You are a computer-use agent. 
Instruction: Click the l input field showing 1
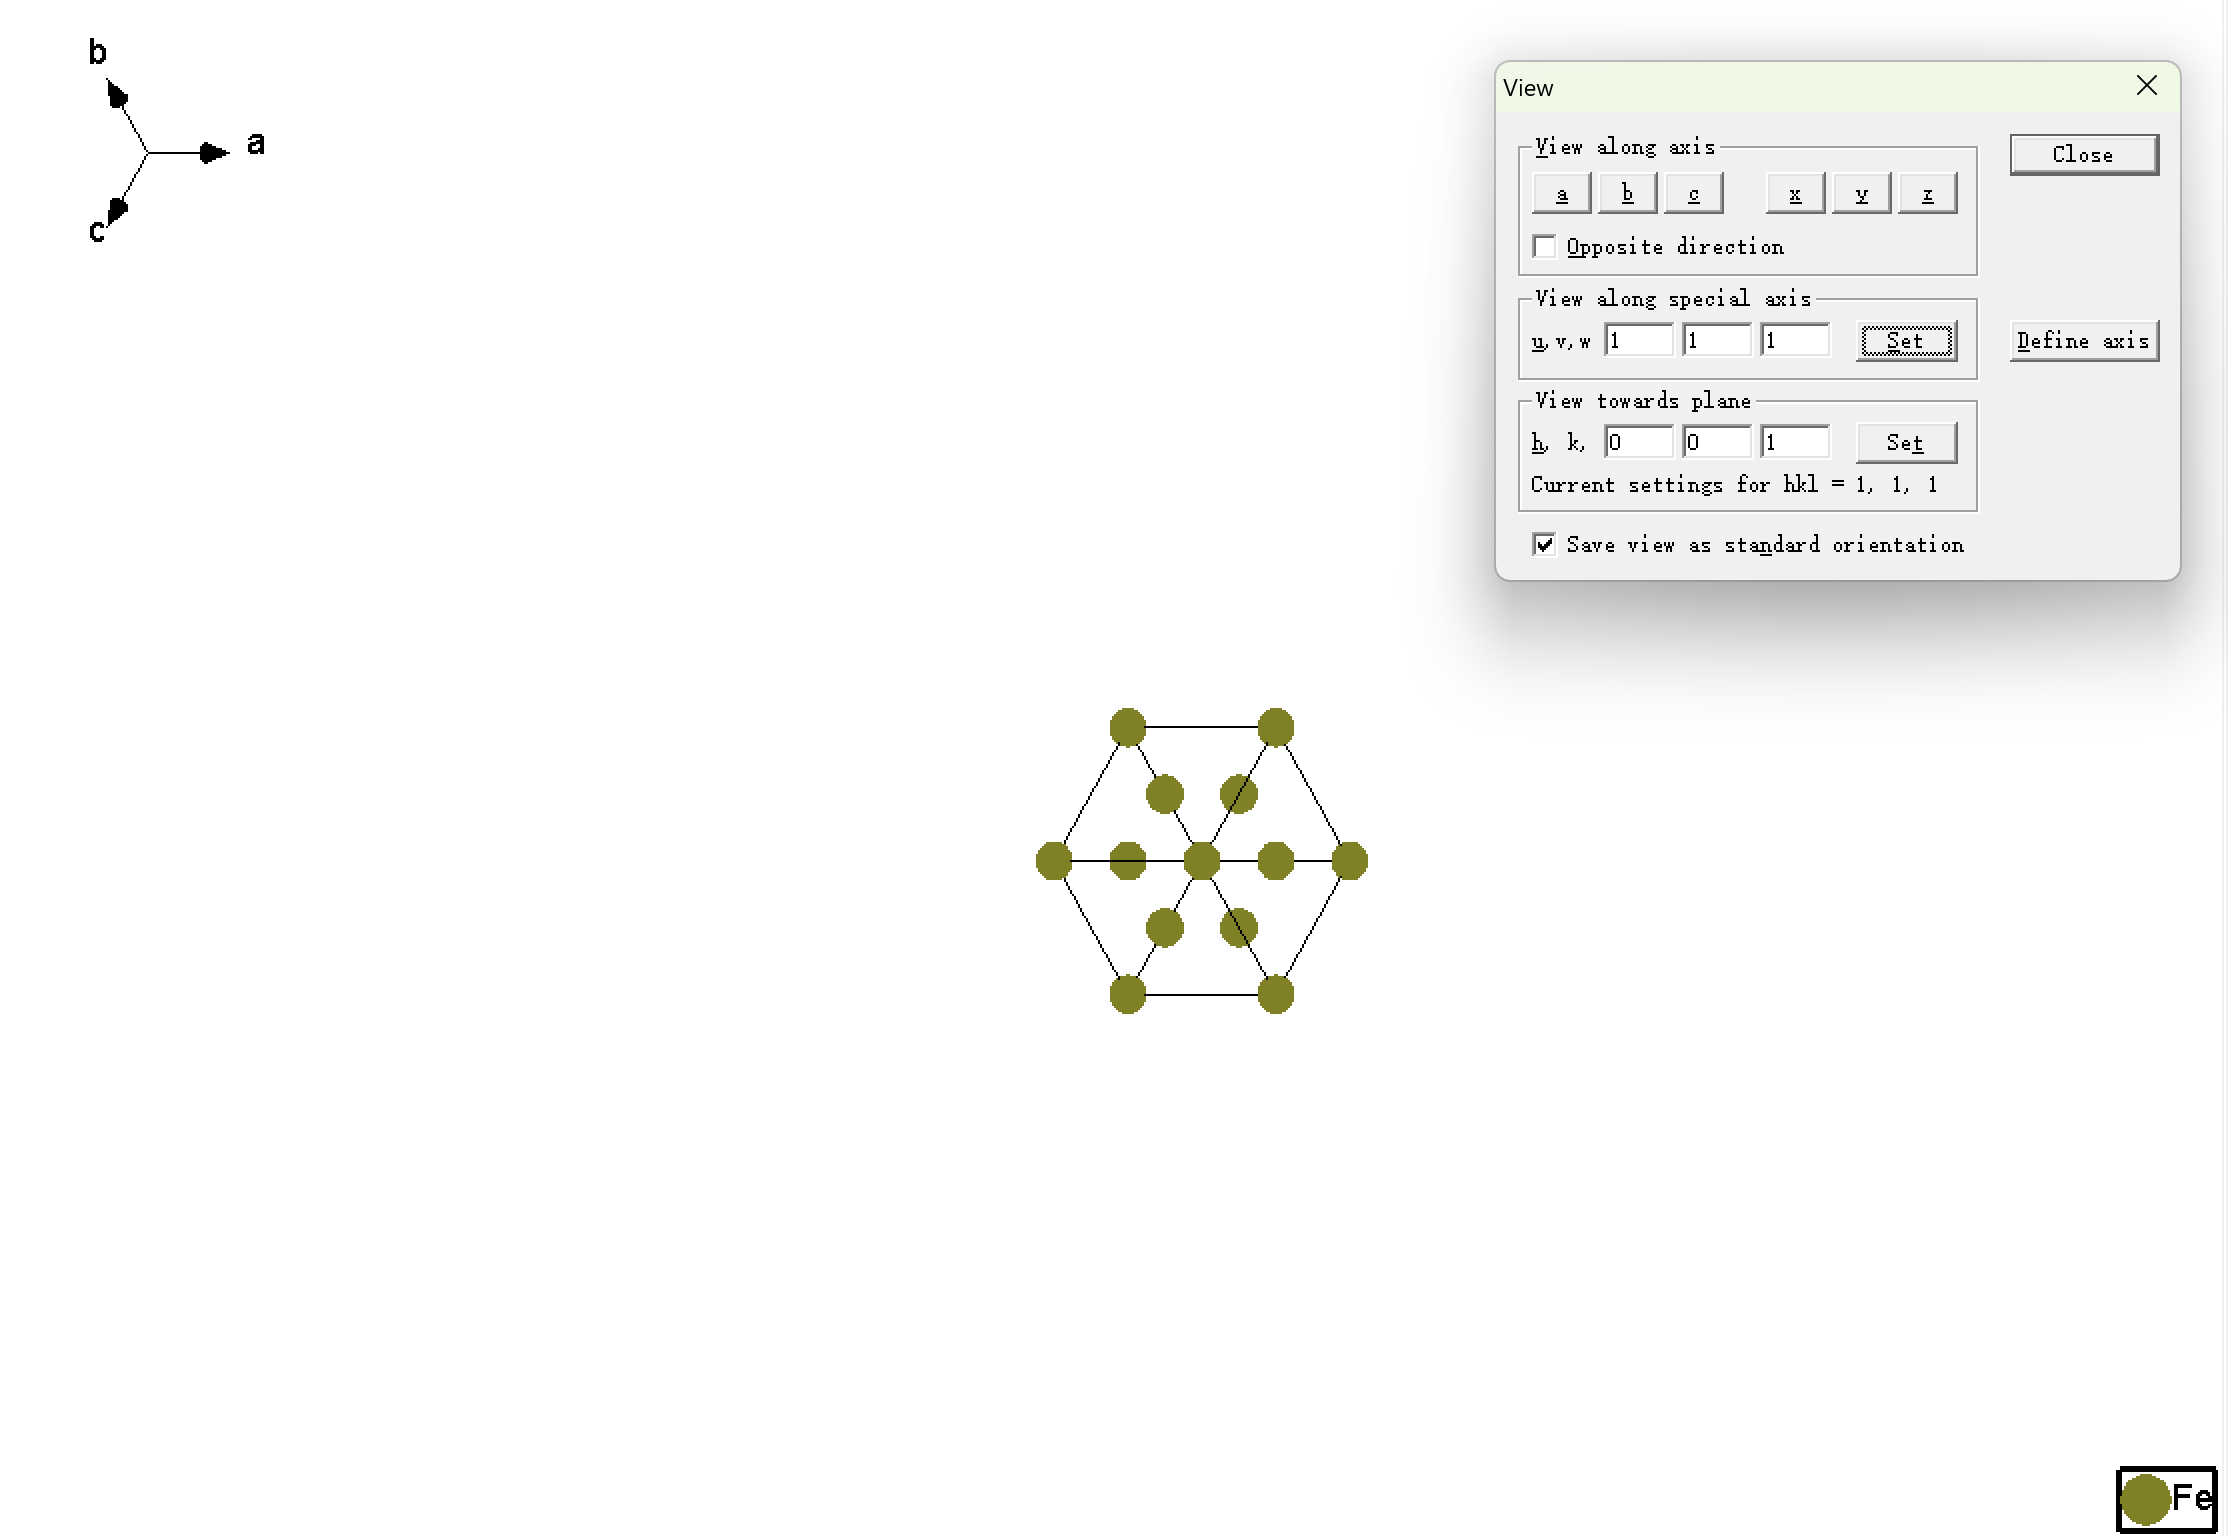point(1794,442)
